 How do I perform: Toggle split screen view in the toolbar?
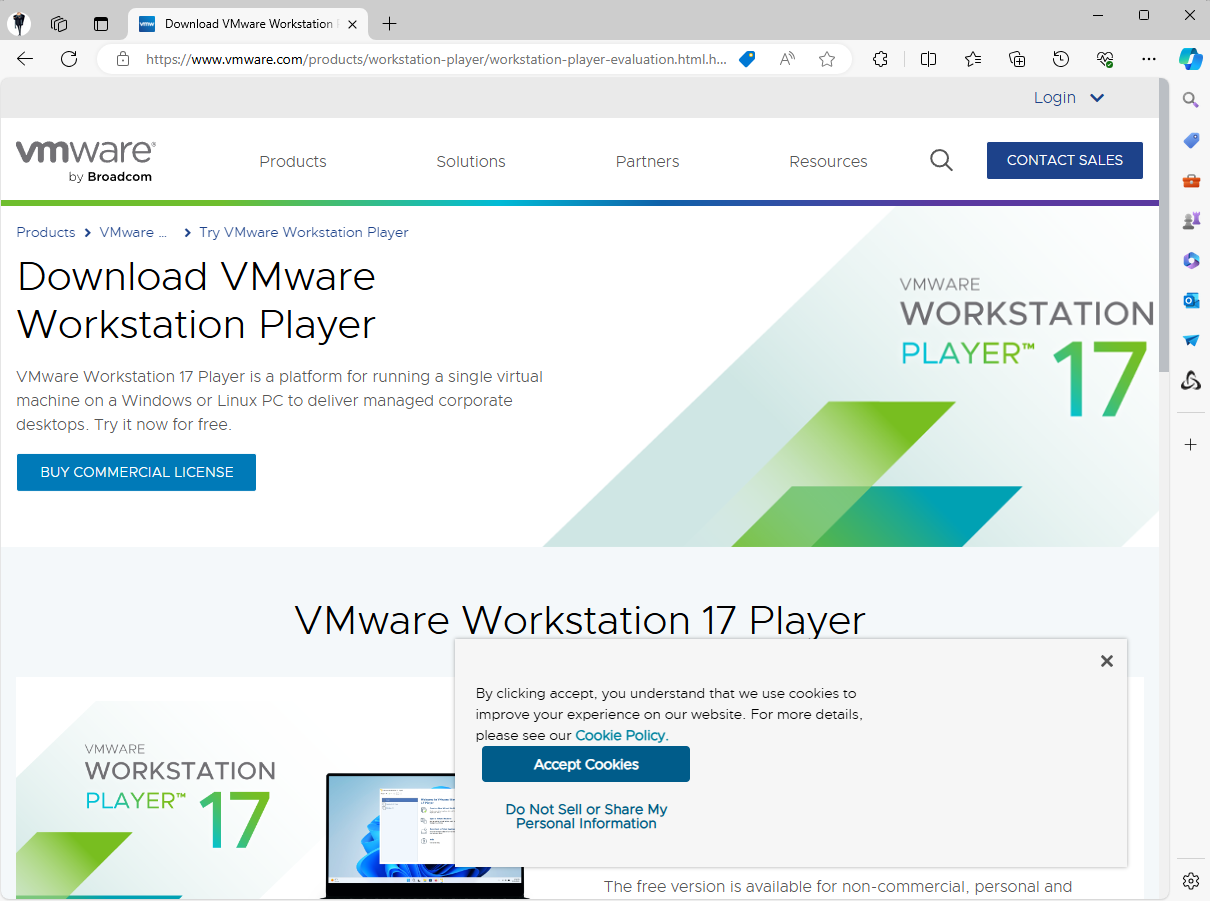point(928,59)
